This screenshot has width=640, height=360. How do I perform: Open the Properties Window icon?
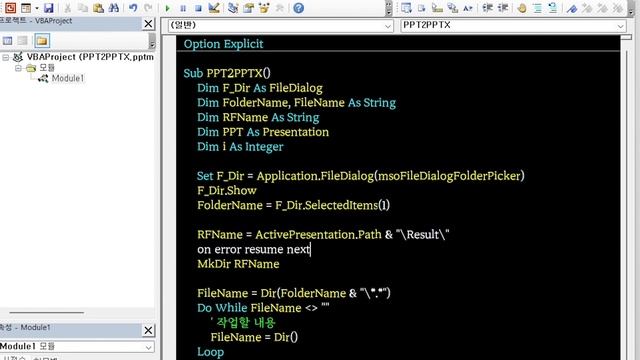[249, 8]
